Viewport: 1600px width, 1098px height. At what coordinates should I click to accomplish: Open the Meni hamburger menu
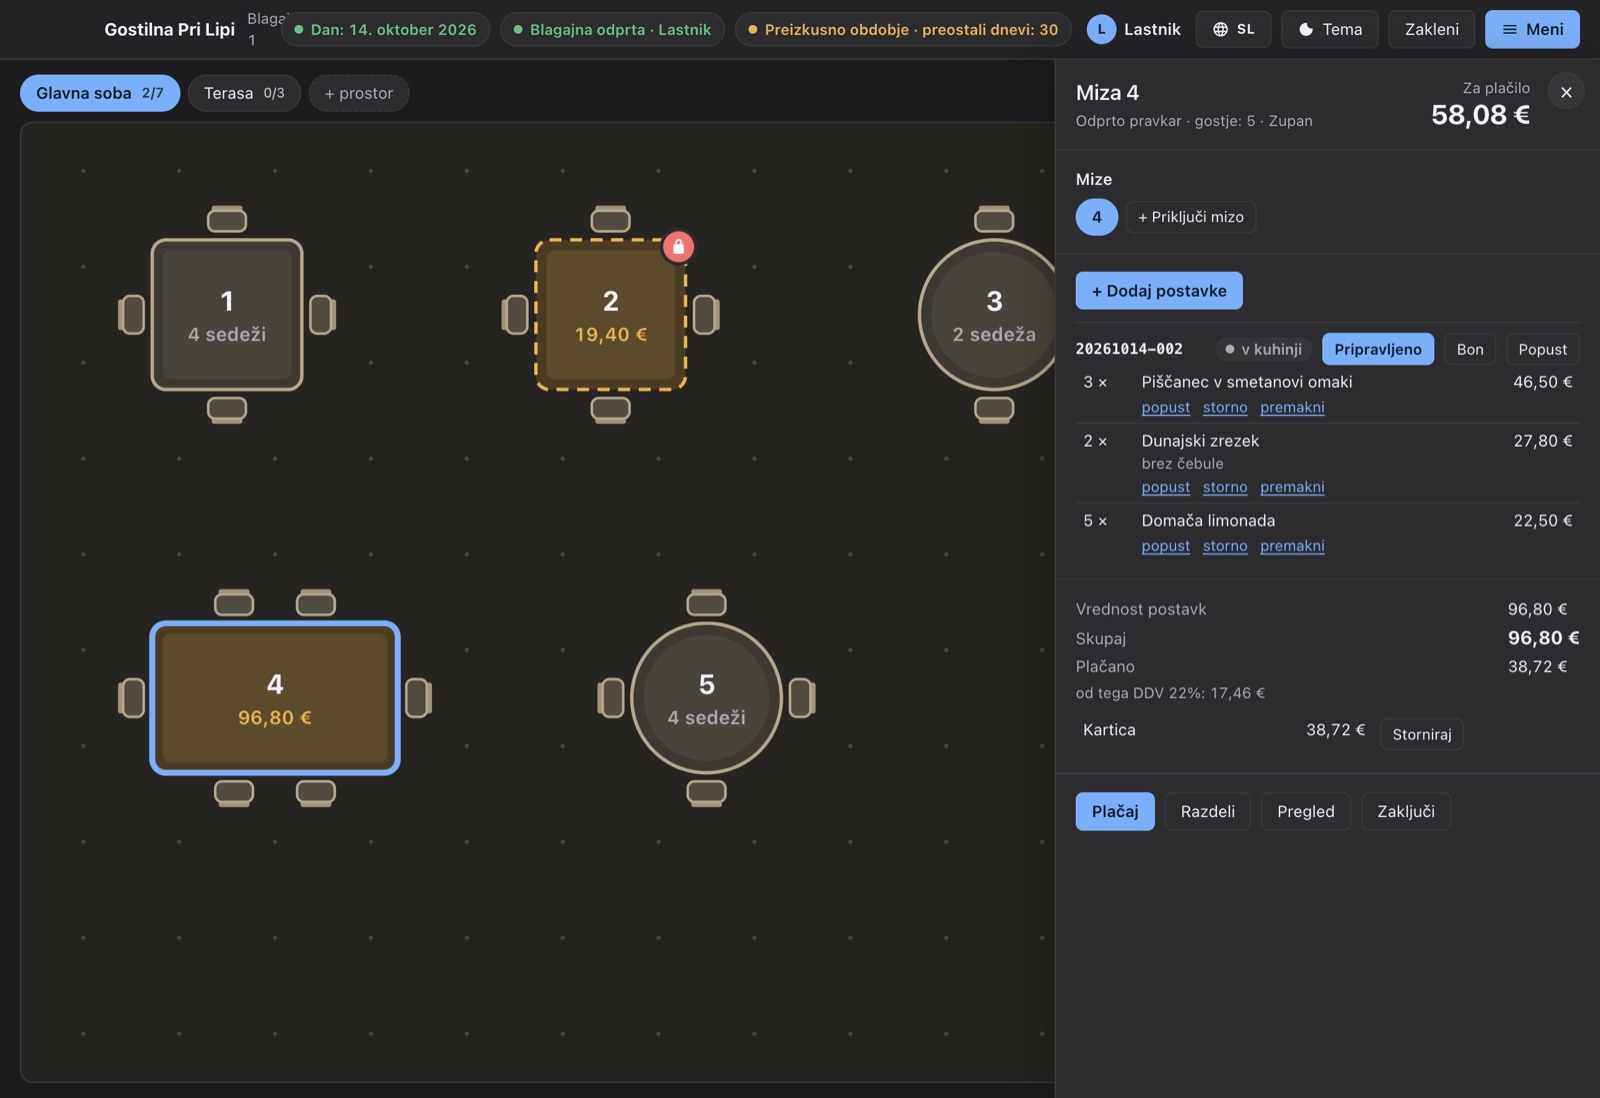[1532, 29]
